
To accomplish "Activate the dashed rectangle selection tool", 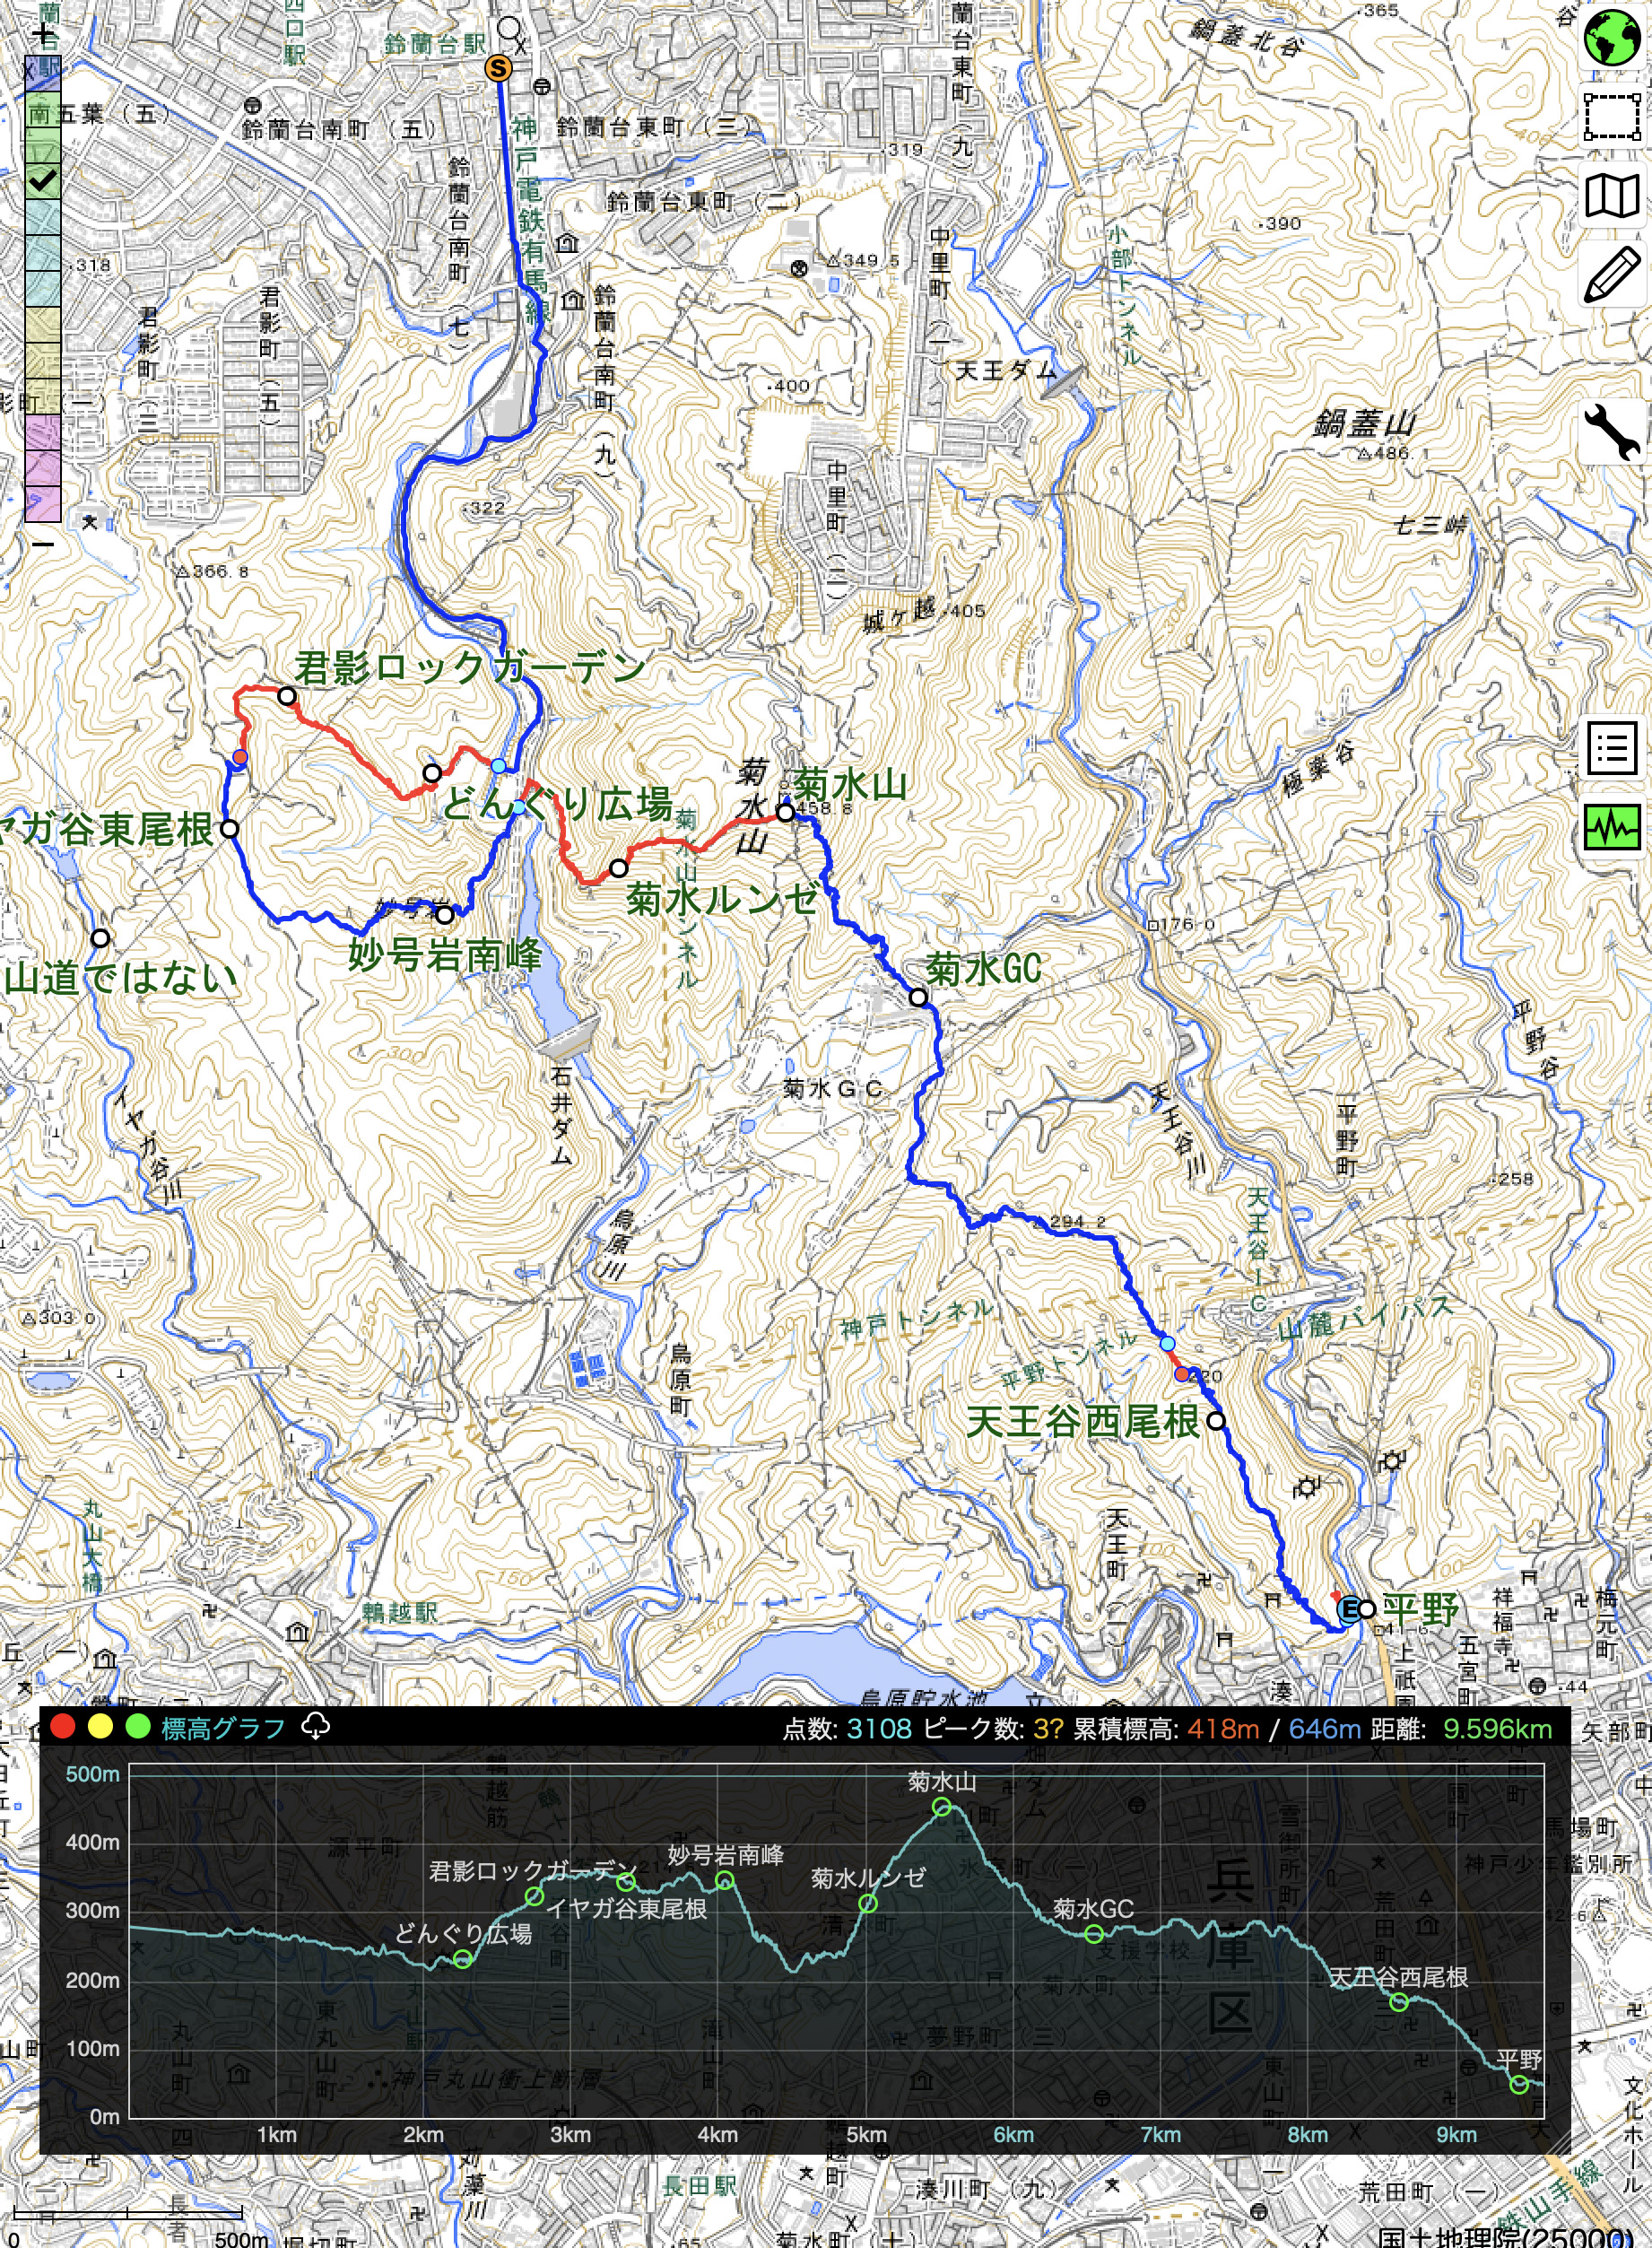I will click(1611, 117).
